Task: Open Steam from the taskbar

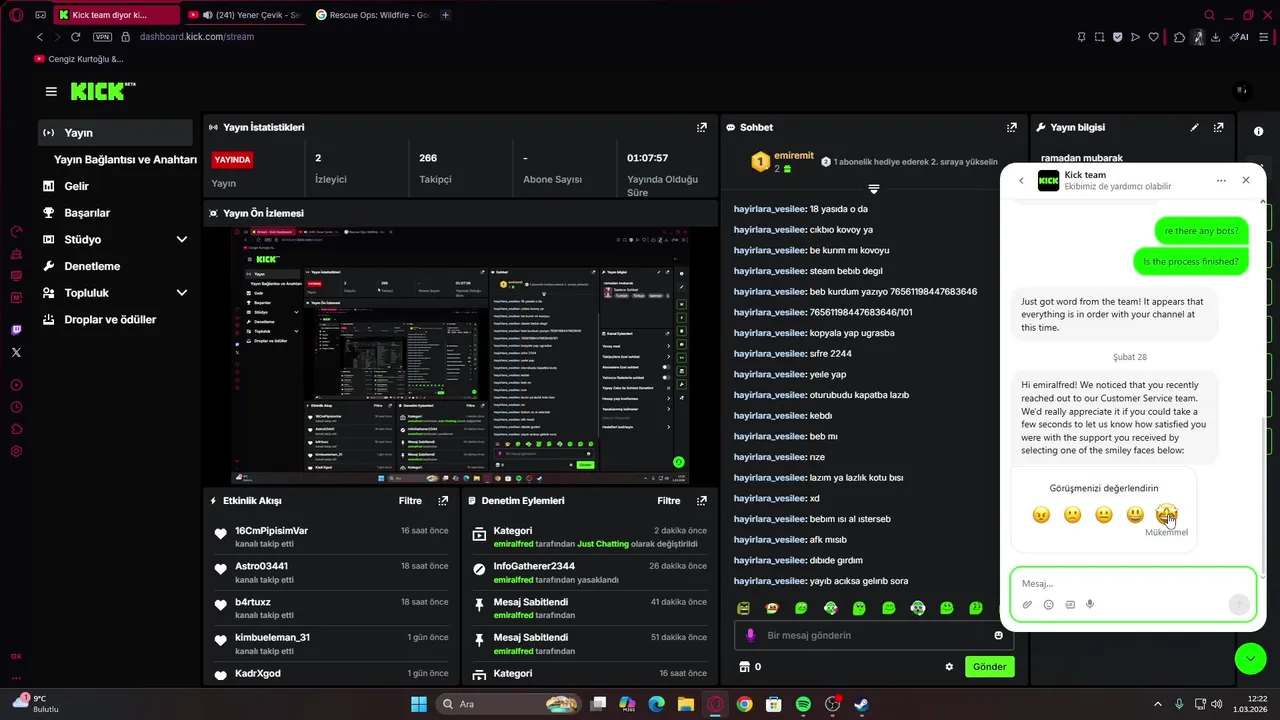Action: click(x=861, y=704)
